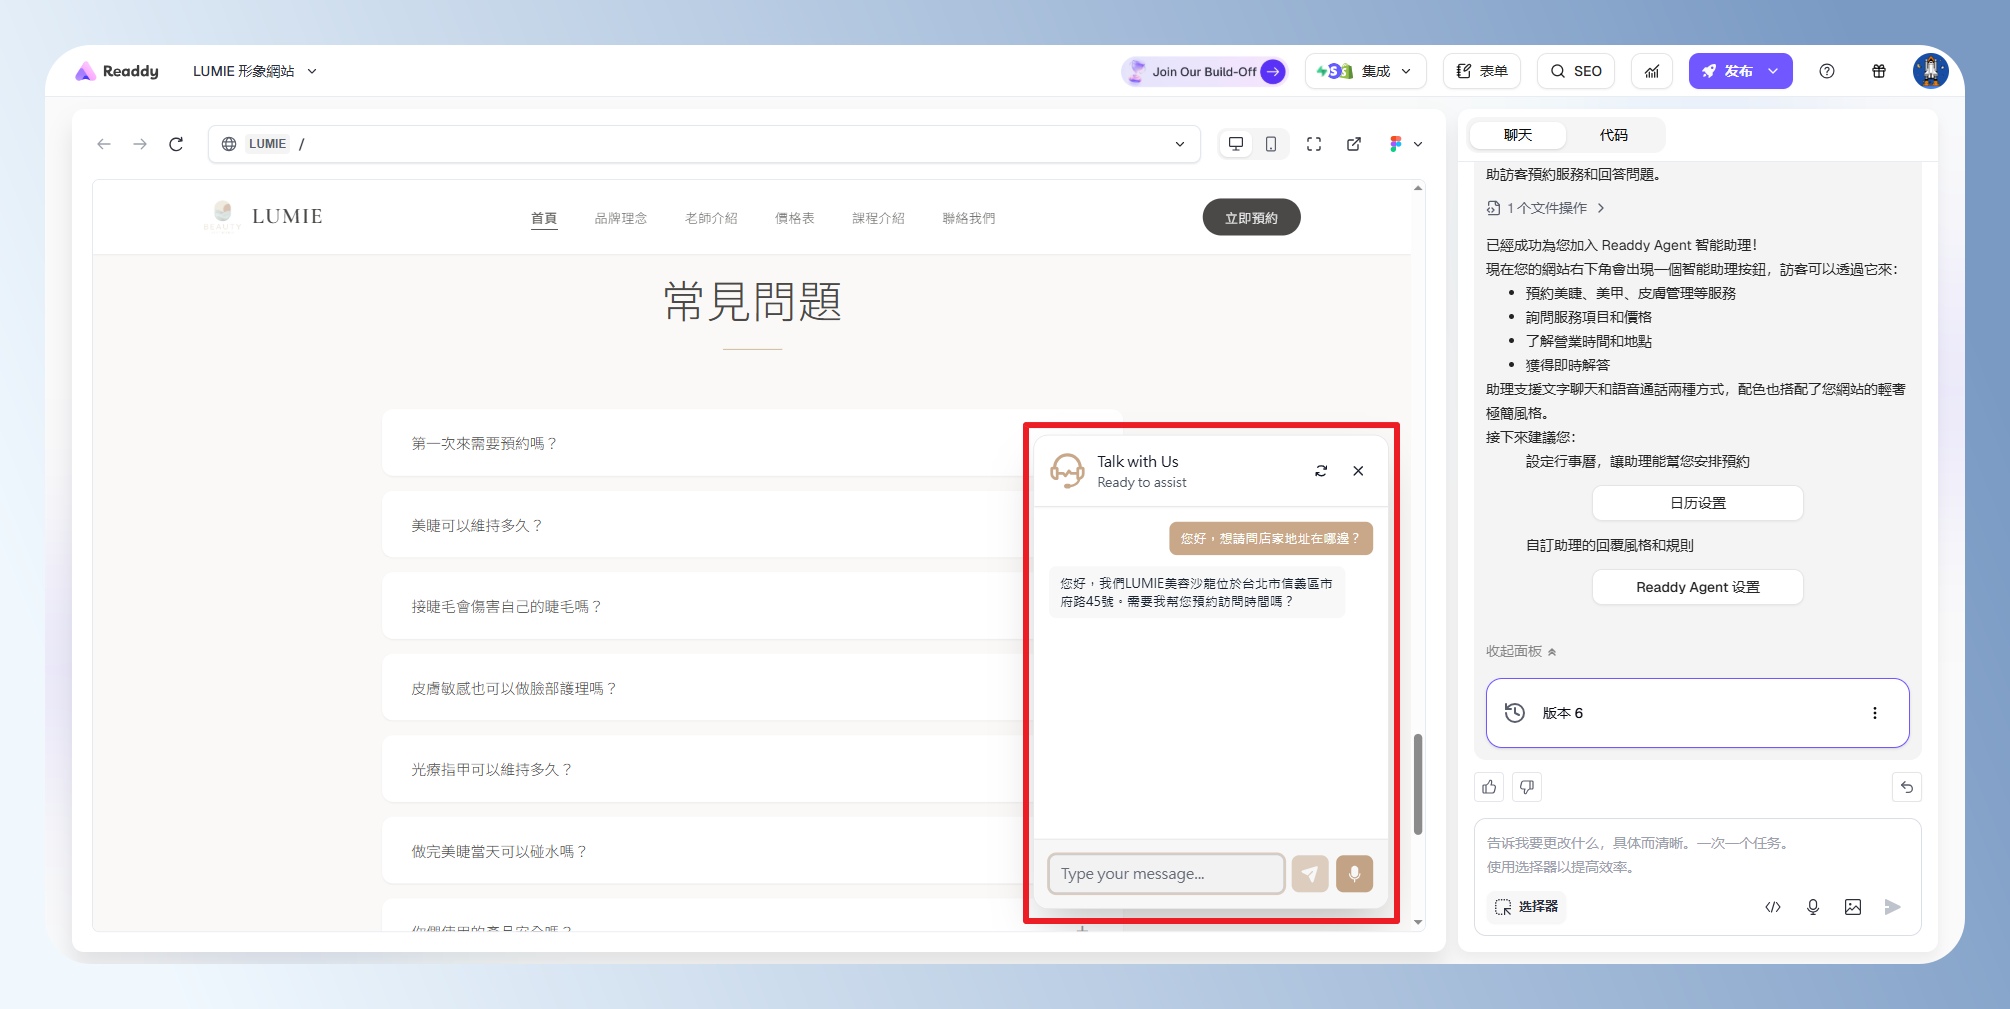Focus the Type your message field

pyautogui.click(x=1165, y=874)
